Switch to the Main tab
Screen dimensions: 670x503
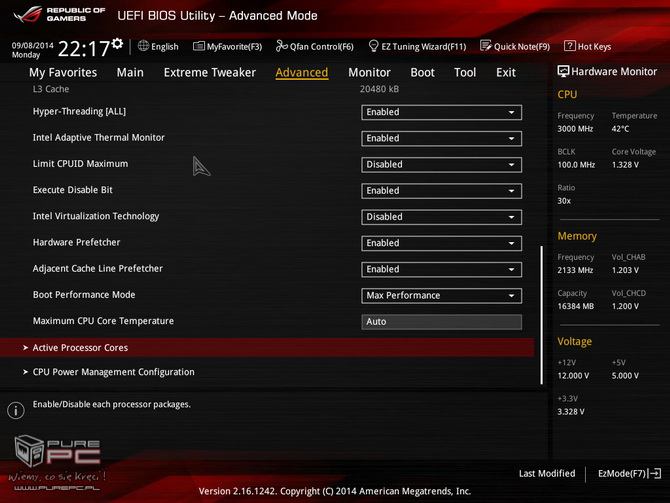[x=130, y=73]
